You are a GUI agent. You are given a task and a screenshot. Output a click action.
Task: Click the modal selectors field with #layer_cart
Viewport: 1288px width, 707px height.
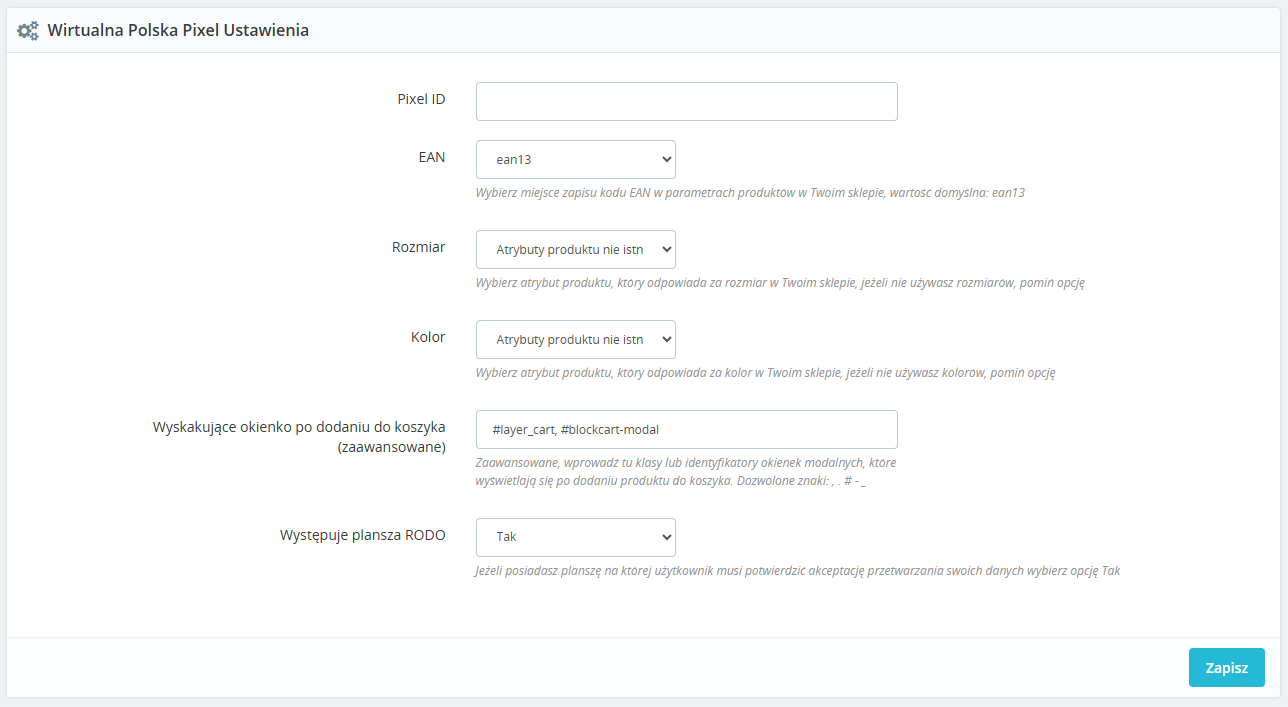tap(686, 429)
